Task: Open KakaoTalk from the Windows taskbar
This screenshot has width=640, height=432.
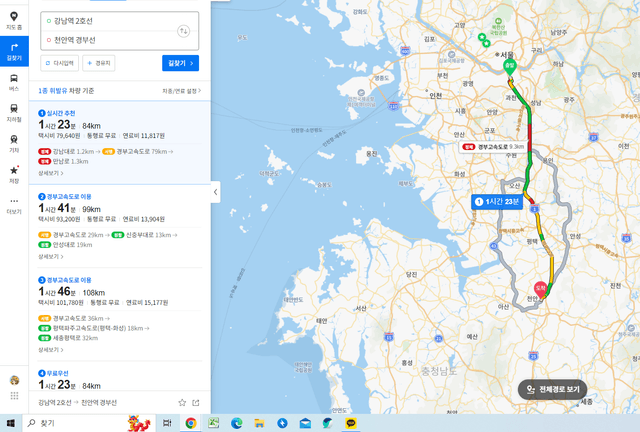Action: tap(350, 423)
